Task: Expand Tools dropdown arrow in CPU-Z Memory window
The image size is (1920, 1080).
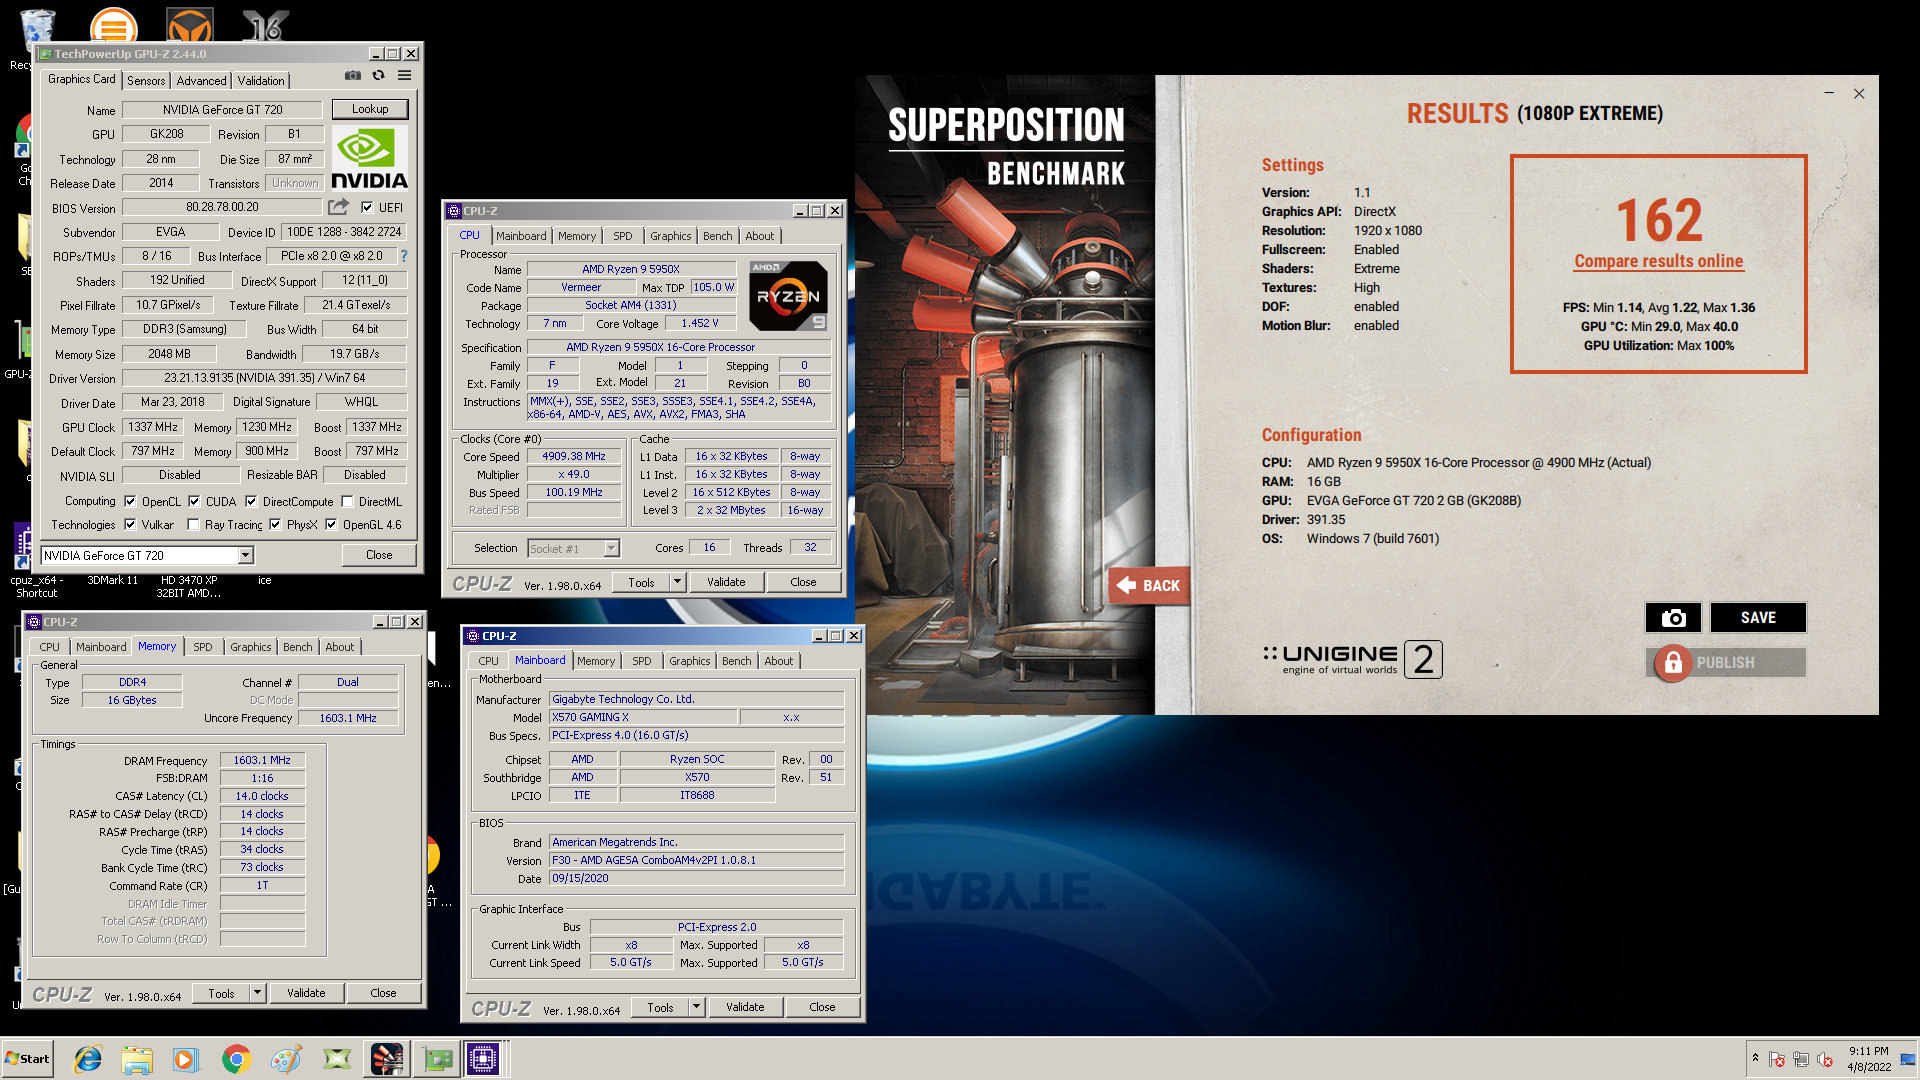Action: [257, 993]
